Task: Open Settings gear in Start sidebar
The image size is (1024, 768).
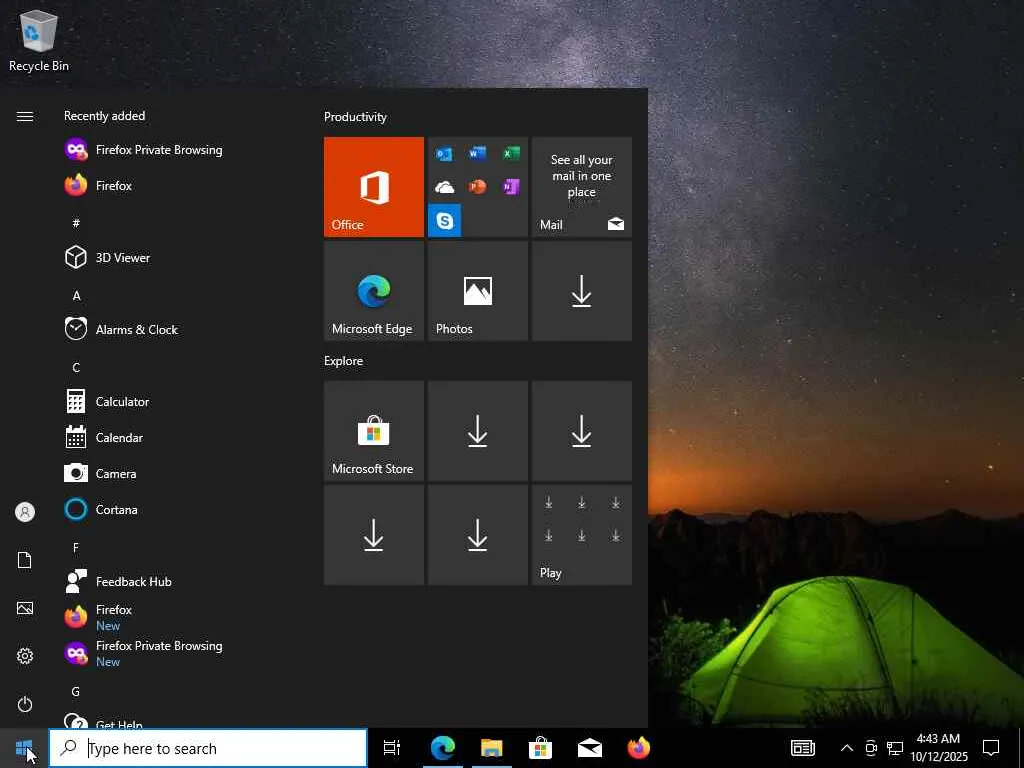Action: coord(25,656)
